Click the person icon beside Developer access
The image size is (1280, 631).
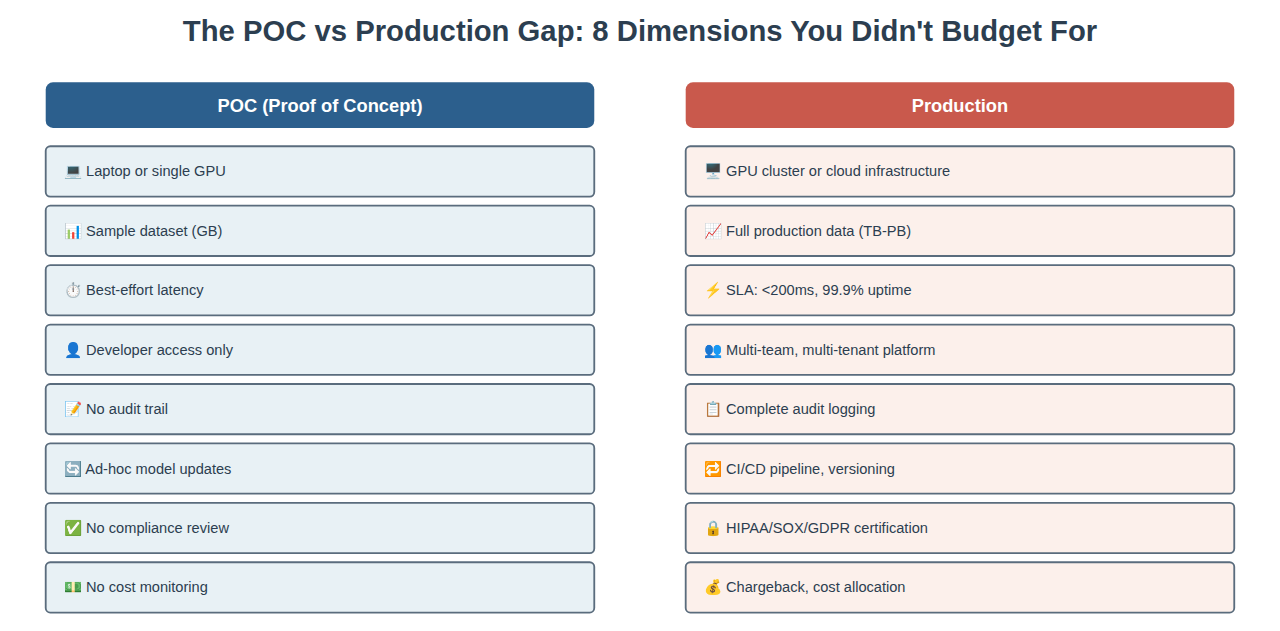73,350
